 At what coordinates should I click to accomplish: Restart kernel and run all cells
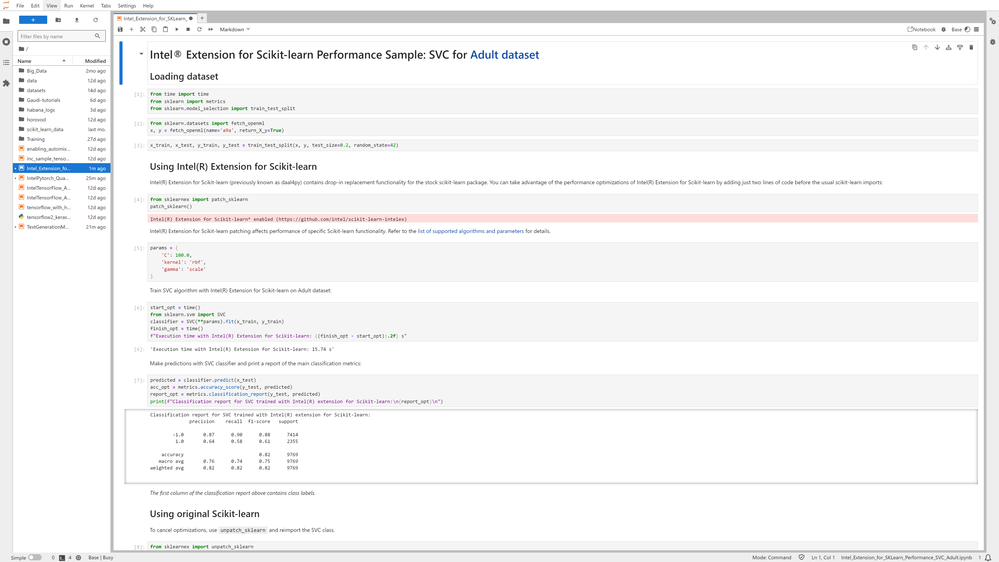coord(210,30)
